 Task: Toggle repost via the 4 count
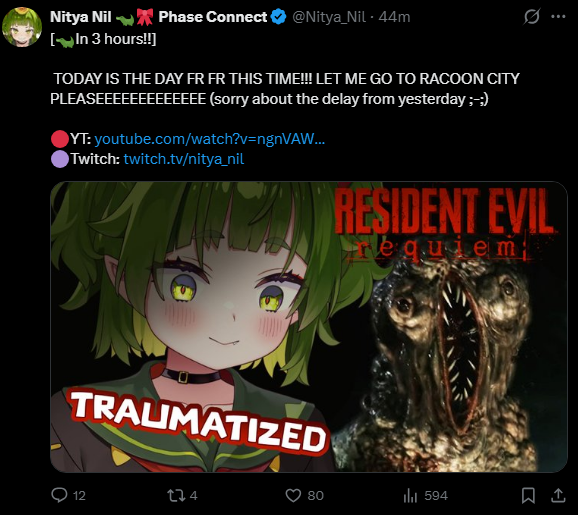194,495
